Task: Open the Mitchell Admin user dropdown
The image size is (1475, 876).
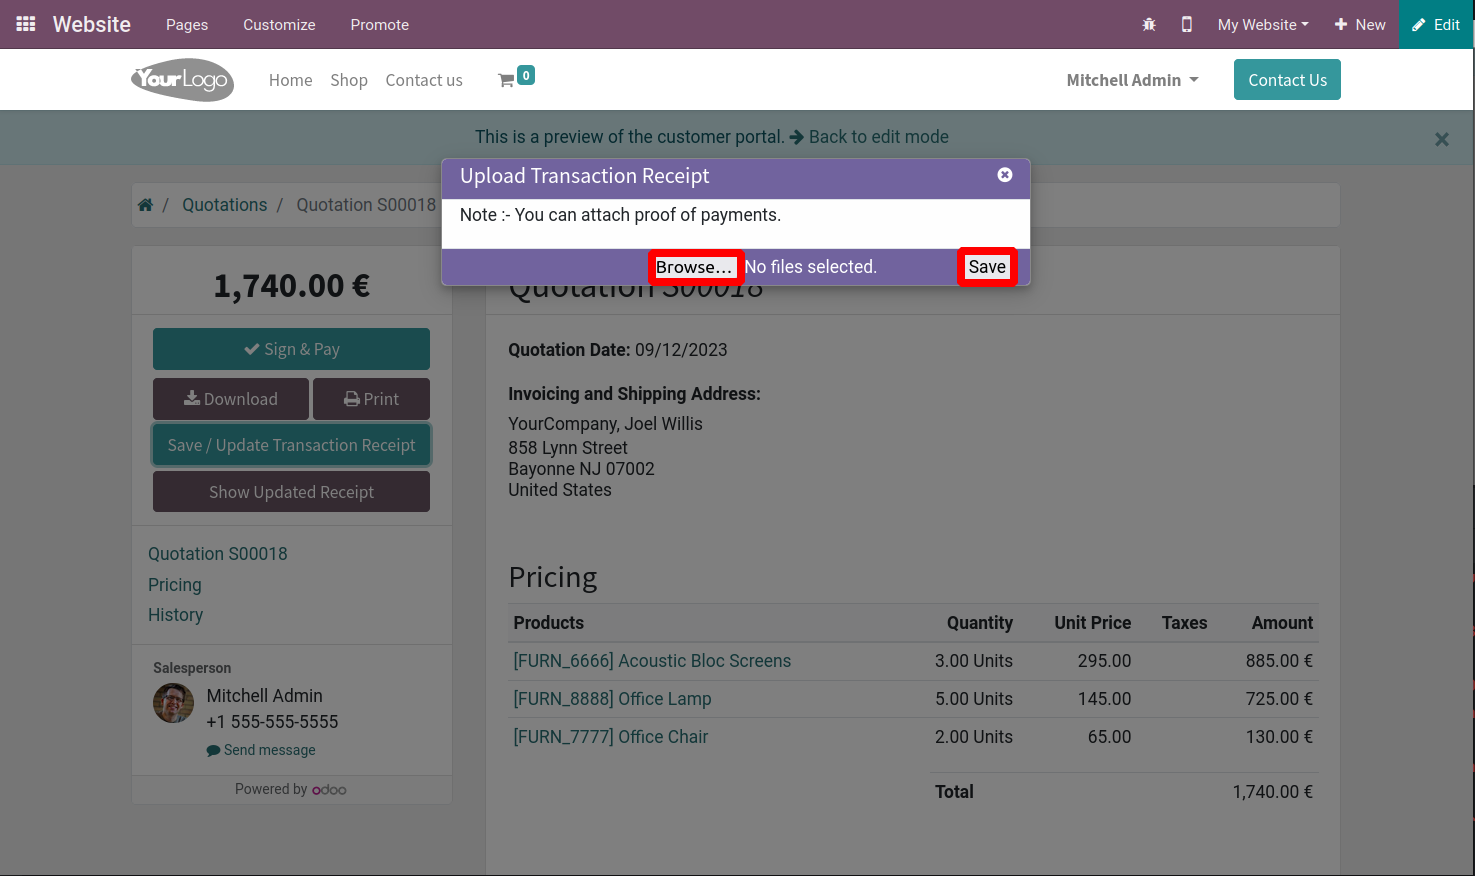Action: click(x=1132, y=80)
